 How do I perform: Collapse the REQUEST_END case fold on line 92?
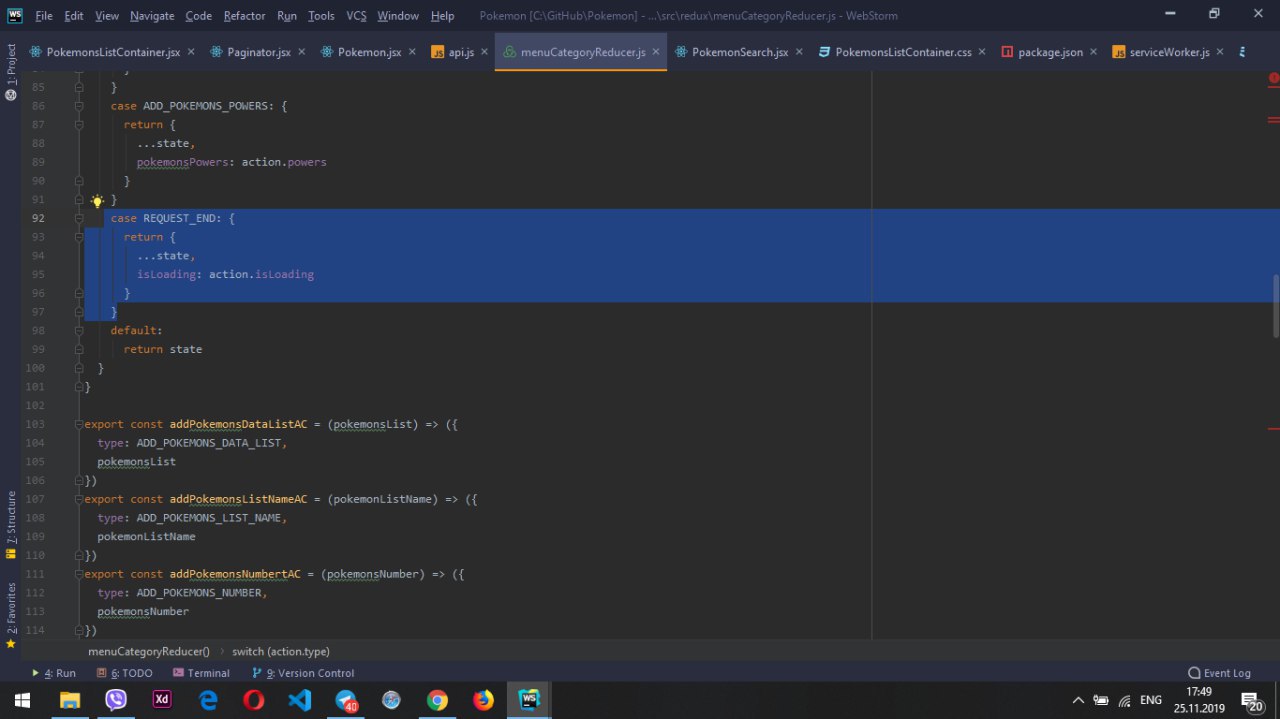tap(79, 218)
